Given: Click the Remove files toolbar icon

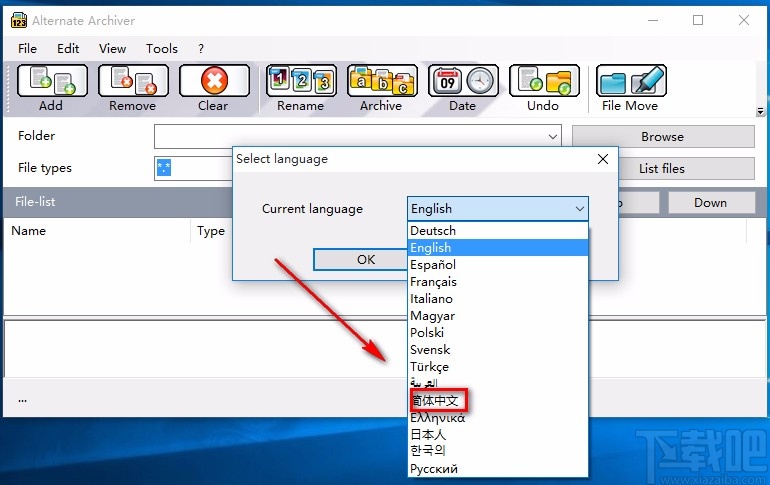Looking at the screenshot, I should coord(133,81).
